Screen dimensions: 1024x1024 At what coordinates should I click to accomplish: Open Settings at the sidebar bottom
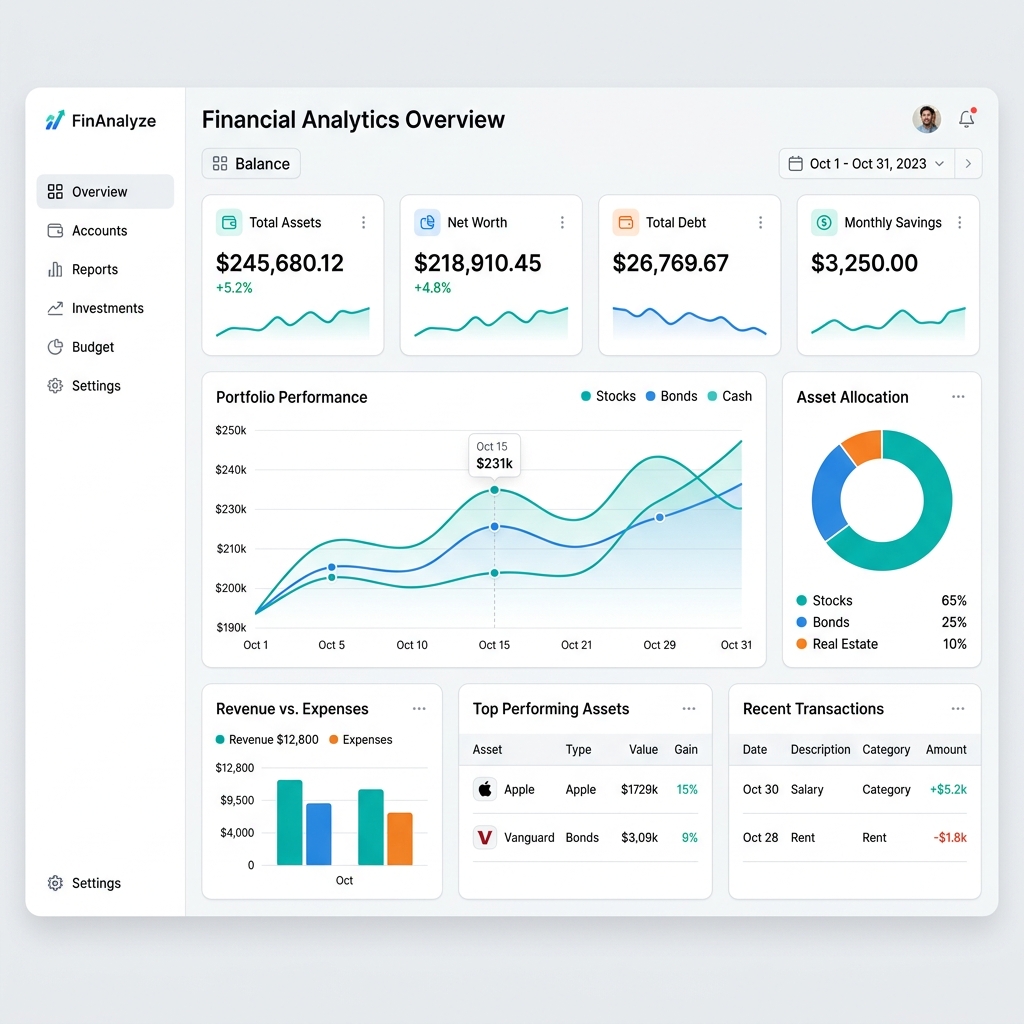coord(84,883)
